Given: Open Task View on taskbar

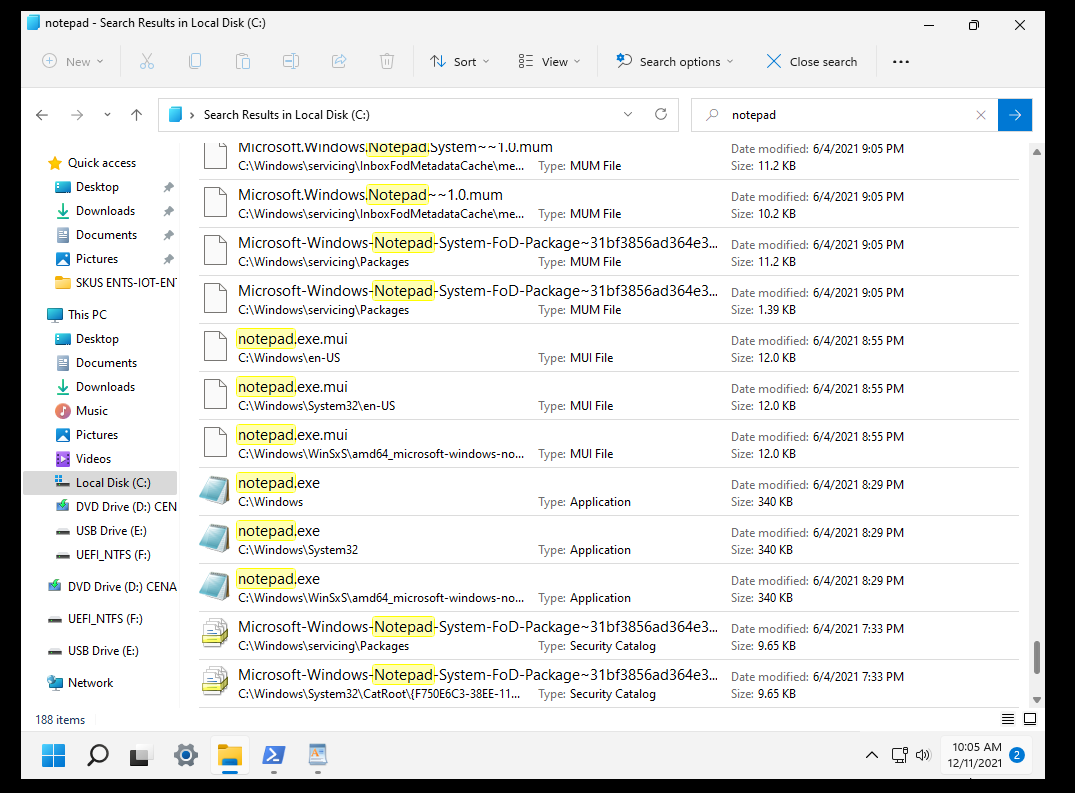Looking at the screenshot, I should point(141,755).
